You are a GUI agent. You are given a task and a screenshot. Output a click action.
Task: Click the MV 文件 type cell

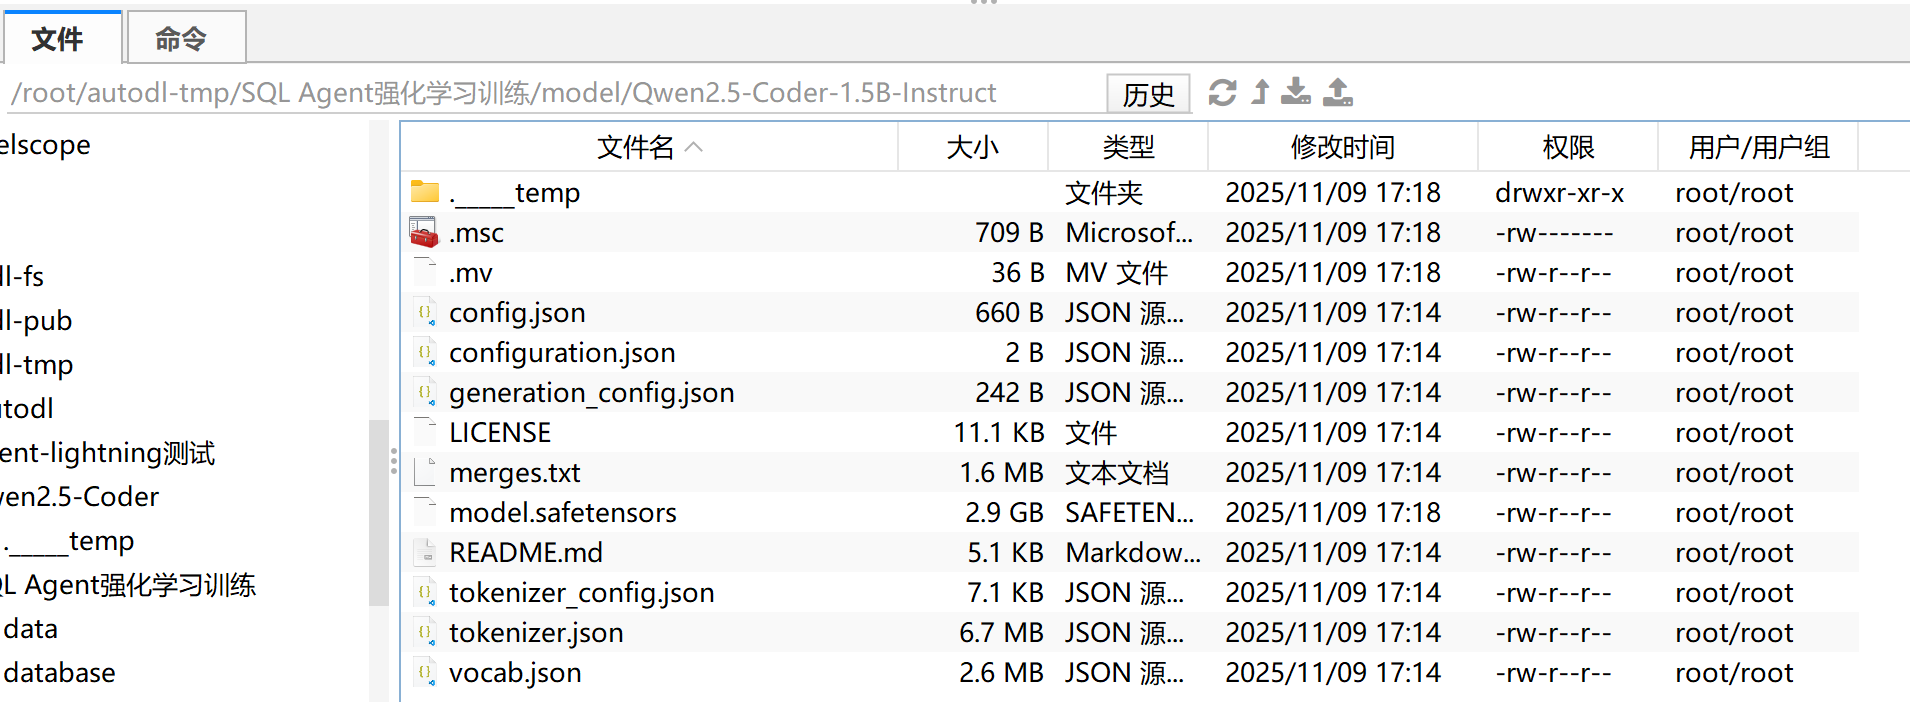coord(1116,272)
